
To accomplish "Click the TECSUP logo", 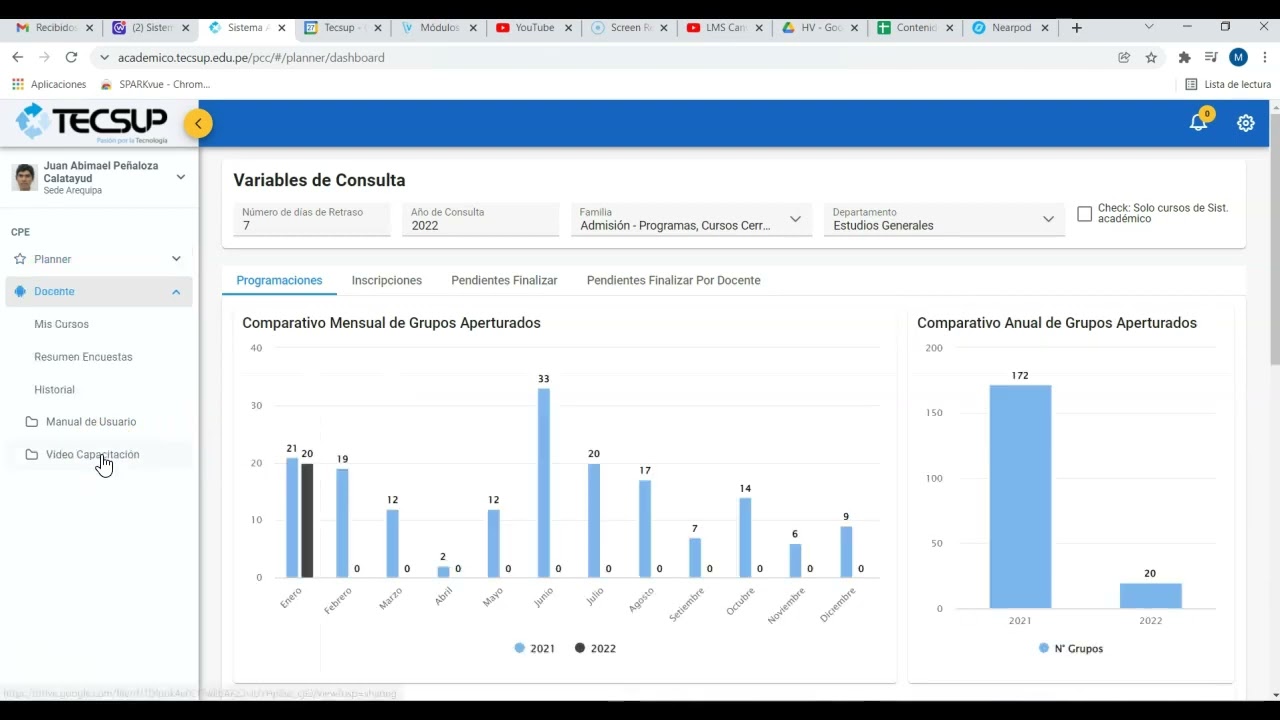I will [x=92, y=123].
